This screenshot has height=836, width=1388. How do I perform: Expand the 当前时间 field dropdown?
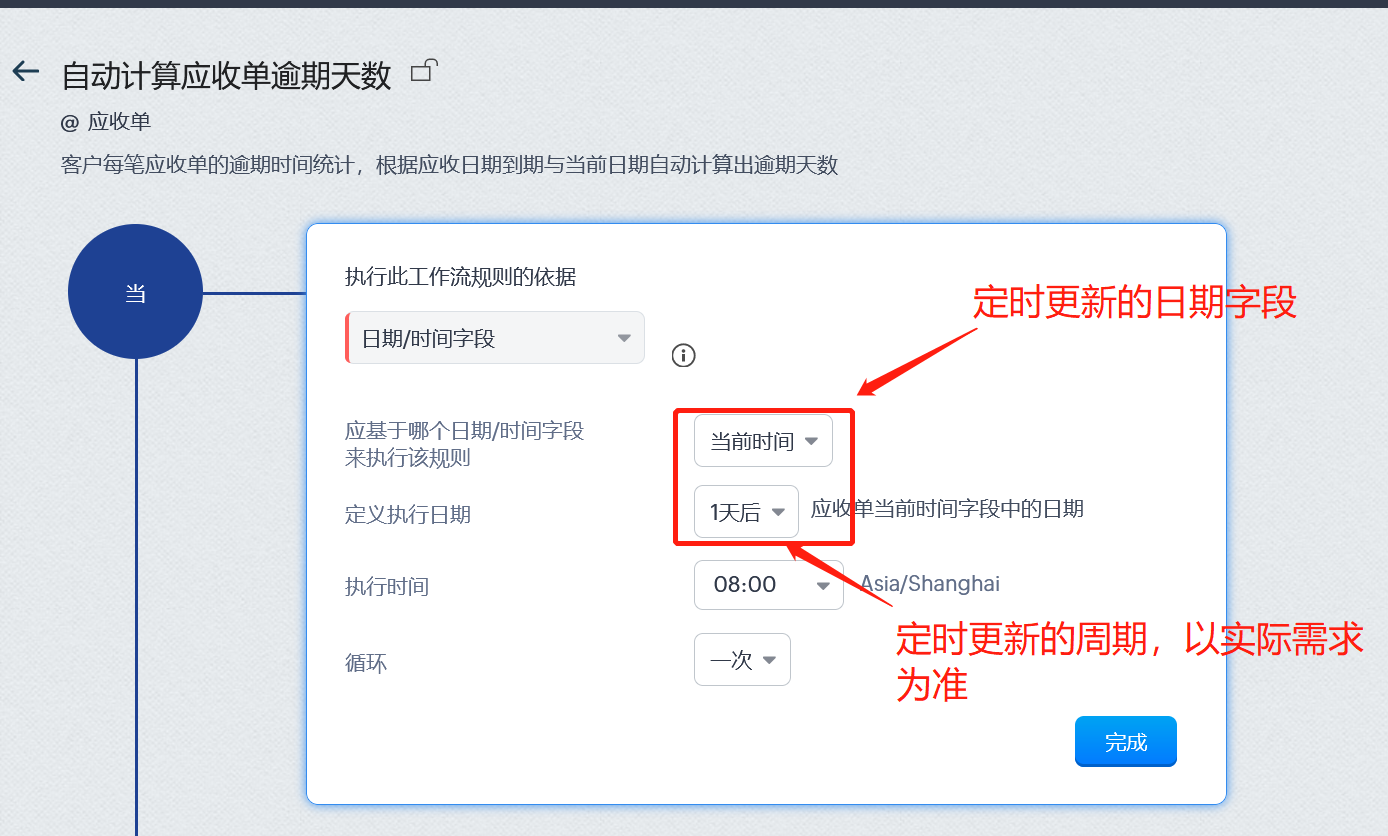coord(763,441)
